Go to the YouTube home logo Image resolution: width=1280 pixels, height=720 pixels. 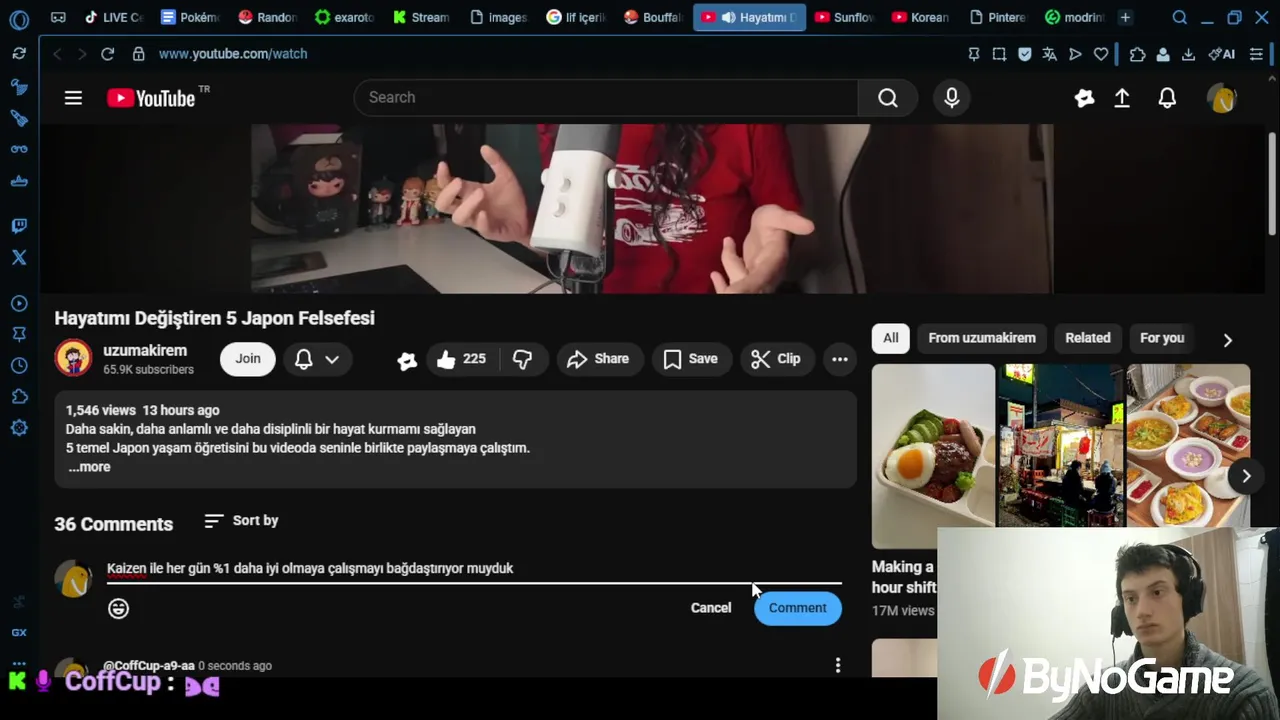[x=152, y=98]
